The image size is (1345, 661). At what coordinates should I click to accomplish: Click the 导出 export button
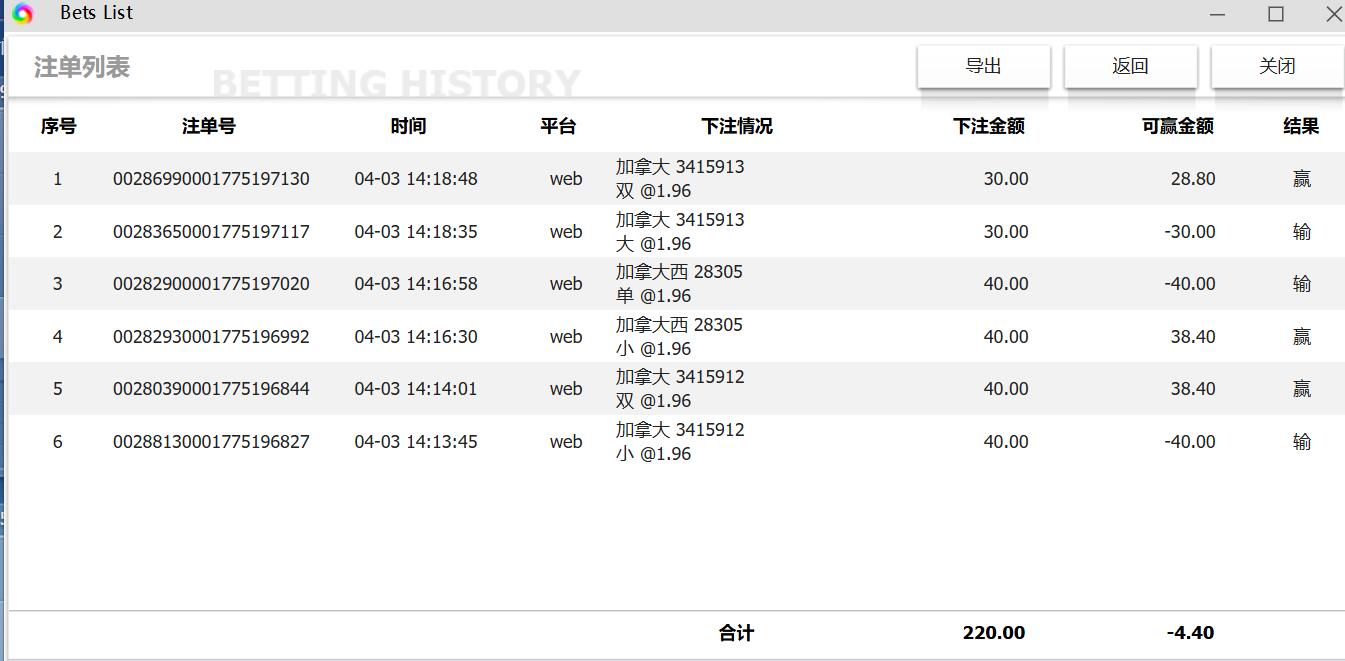983,66
